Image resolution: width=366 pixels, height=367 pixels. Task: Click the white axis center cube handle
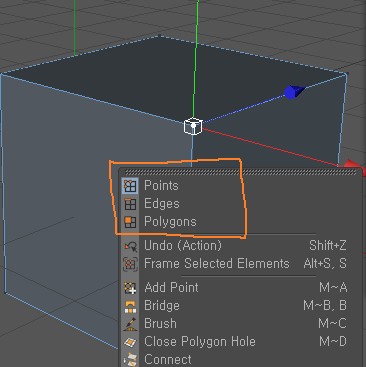click(x=193, y=127)
